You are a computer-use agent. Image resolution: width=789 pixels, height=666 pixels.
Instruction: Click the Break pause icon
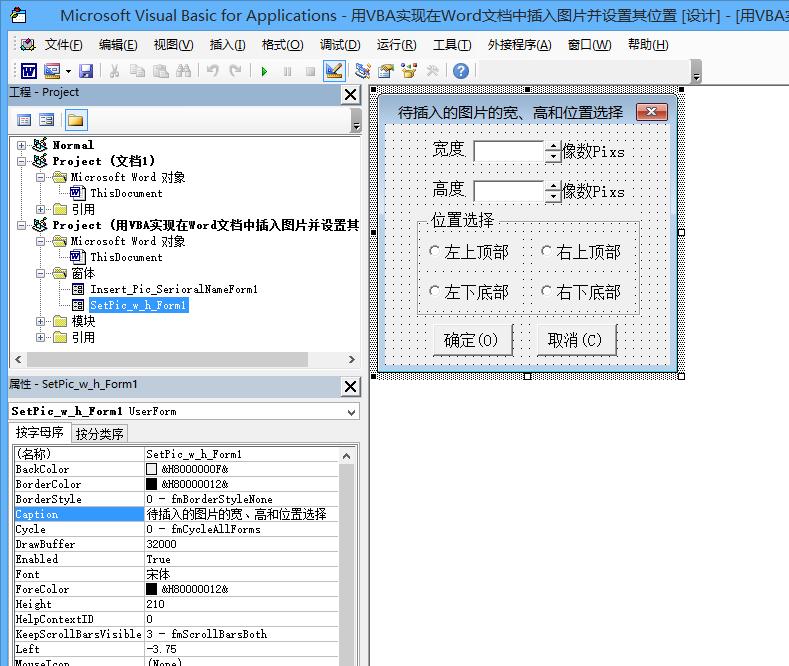[x=287, y=71]
